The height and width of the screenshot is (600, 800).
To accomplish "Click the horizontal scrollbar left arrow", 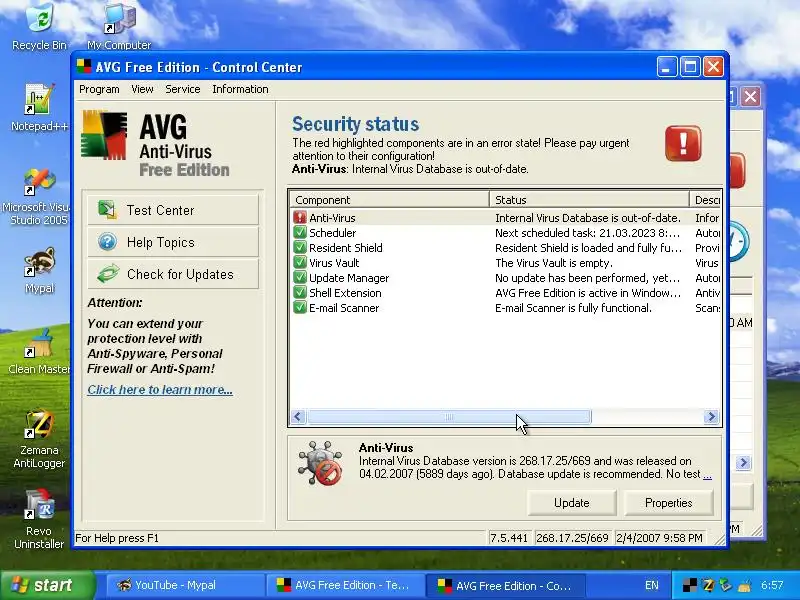I will (298, 417).
